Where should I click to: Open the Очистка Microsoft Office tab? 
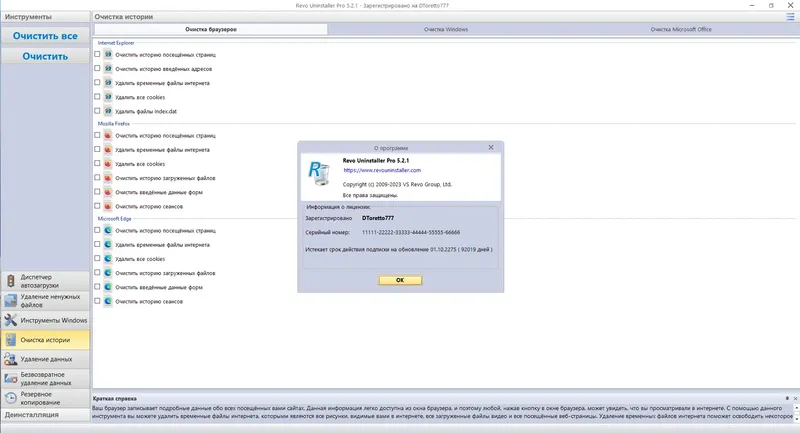coord(681,29)
